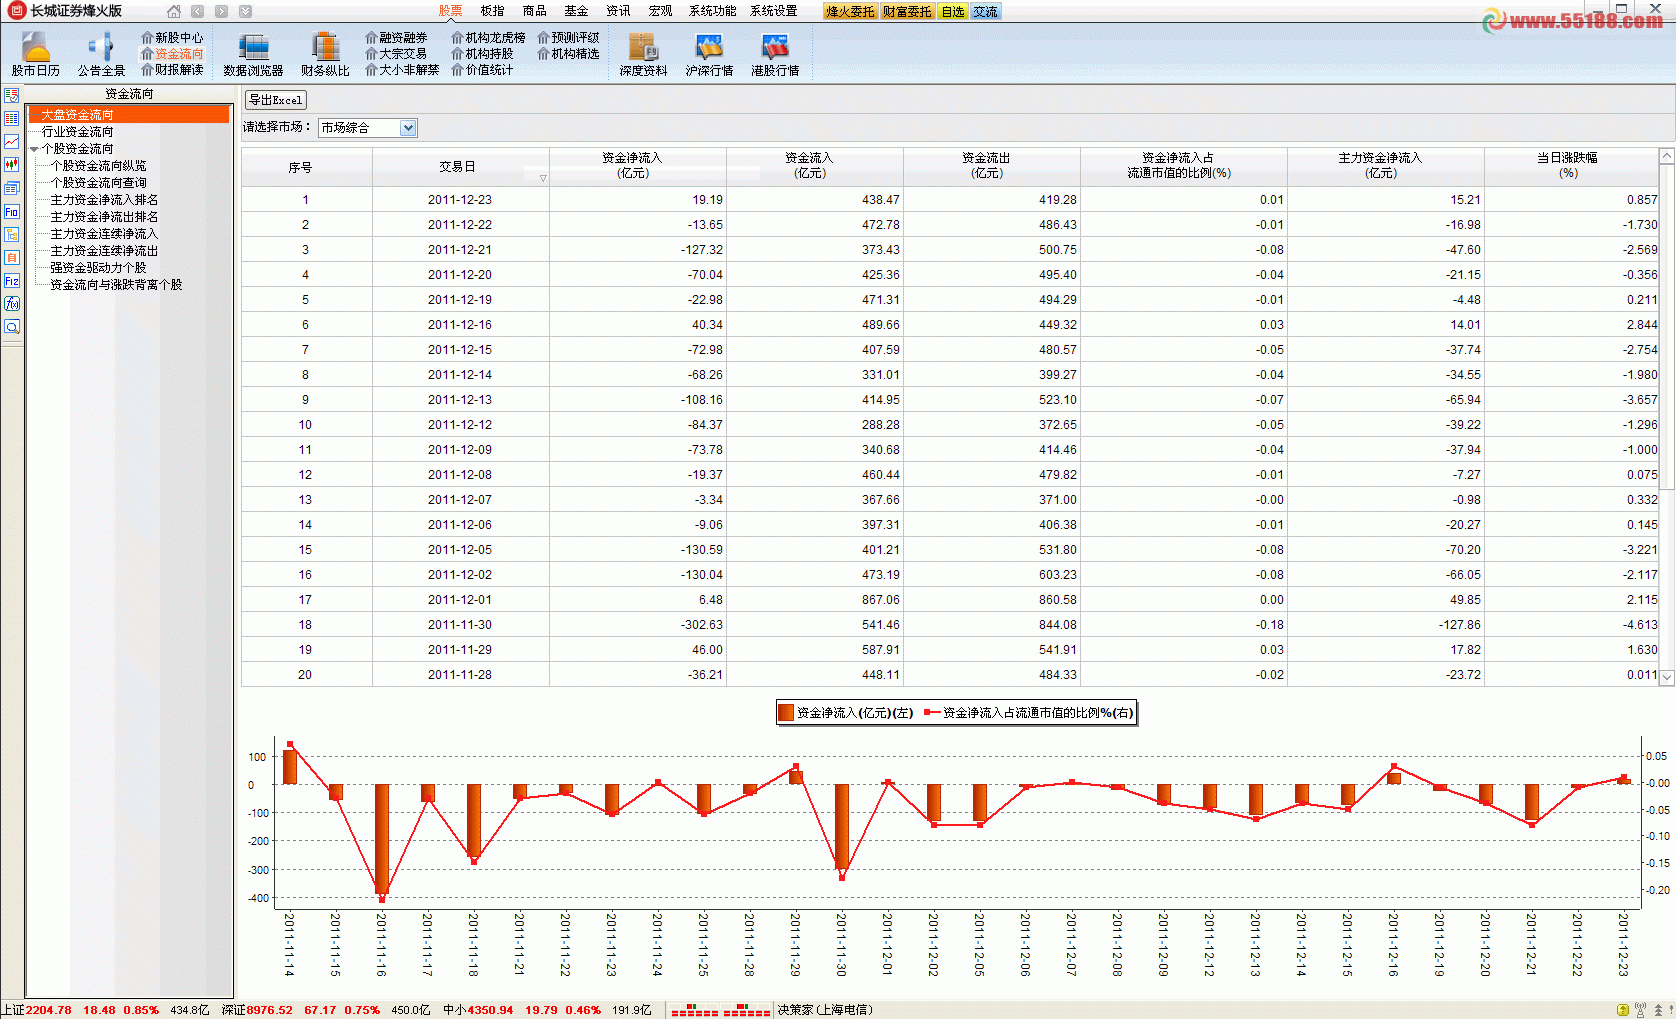The image size is (1676, 1019).
Task: Click the 交易日 column sort arrow
Action: pyautogui.click(x=543, y=178)
